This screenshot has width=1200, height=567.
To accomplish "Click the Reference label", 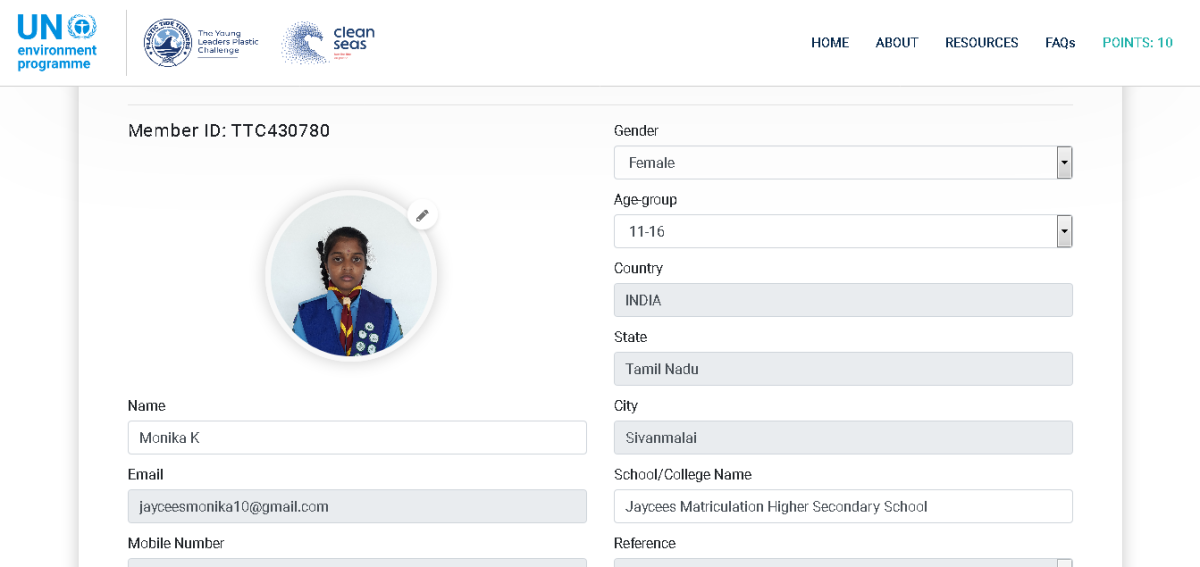I will click(645, 543).
